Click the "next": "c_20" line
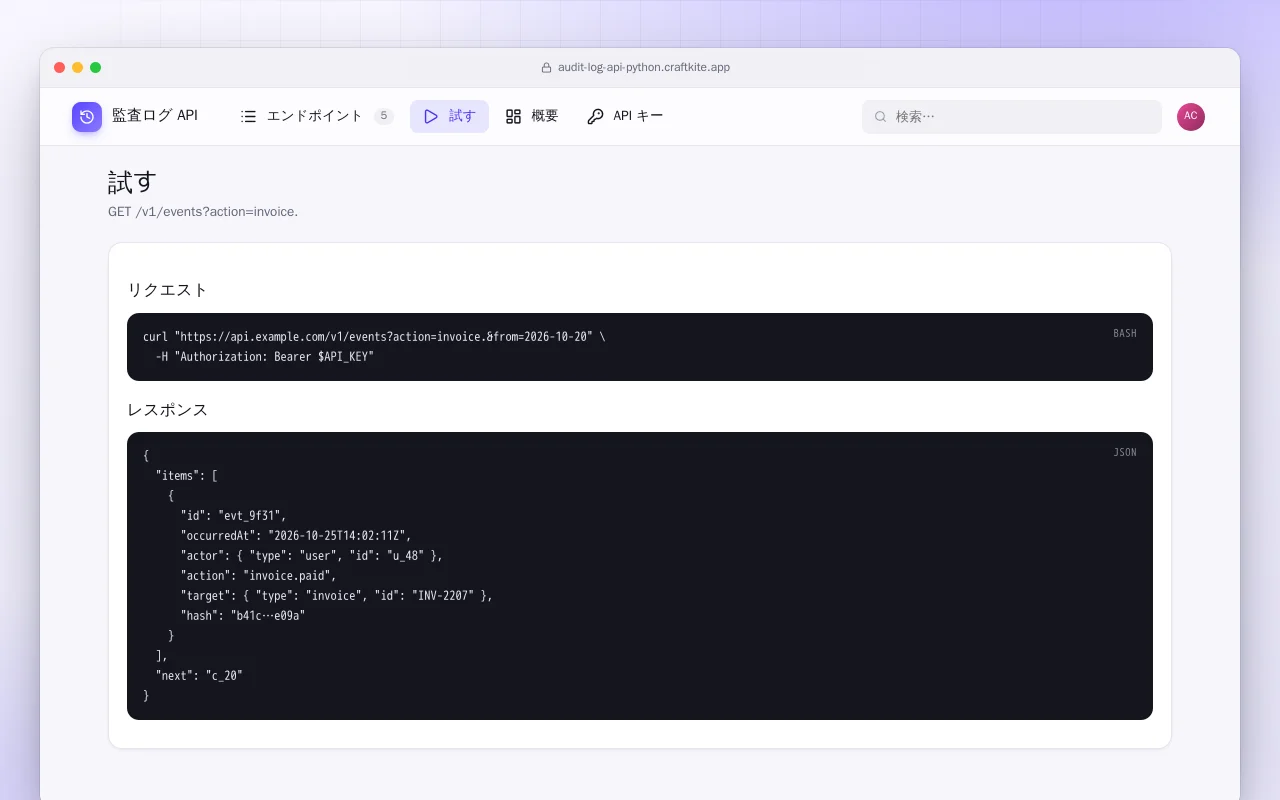This screenshot has height=800, width=1280. (x=199, y=676)
